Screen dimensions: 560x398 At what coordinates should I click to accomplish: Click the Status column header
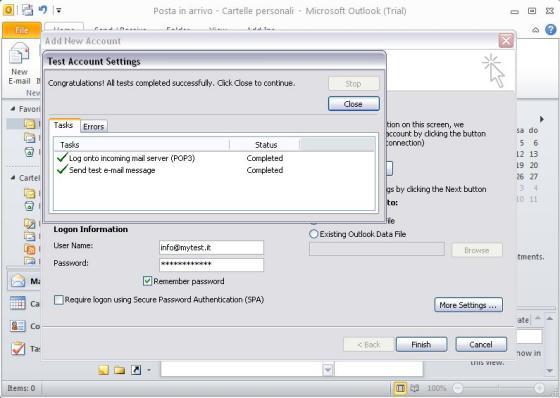tap(265, 145)
